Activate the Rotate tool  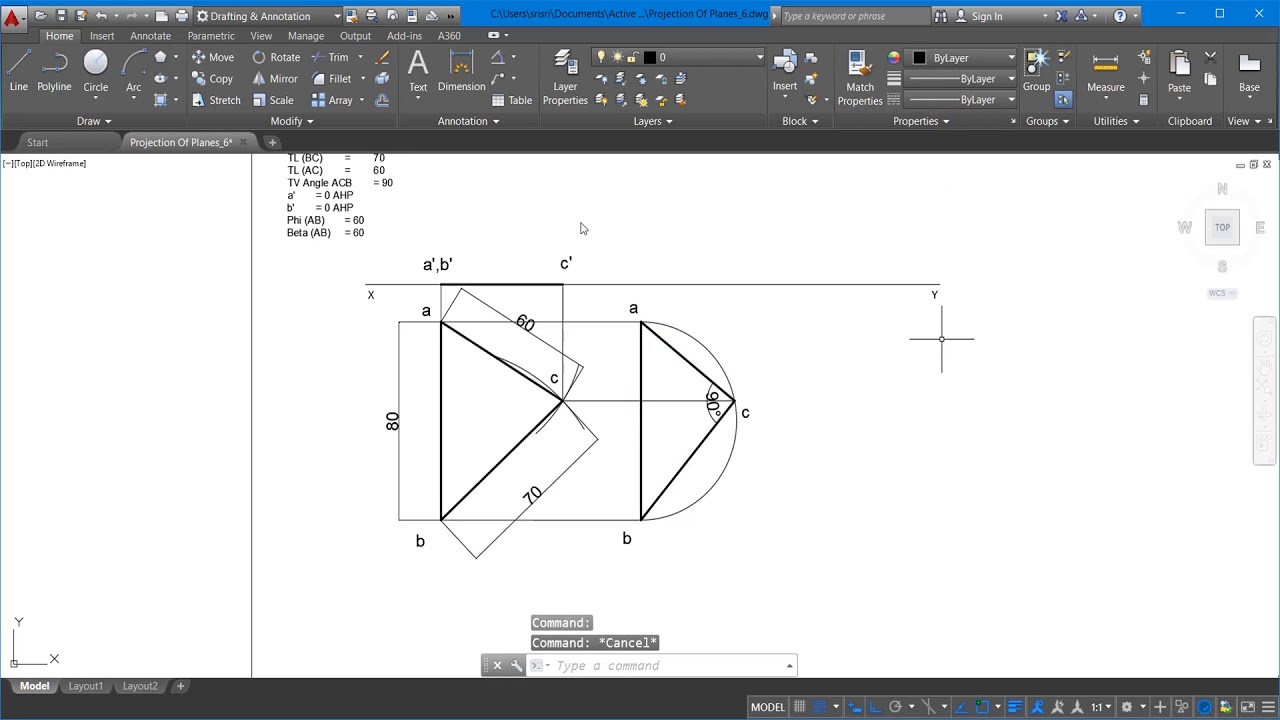276,57
